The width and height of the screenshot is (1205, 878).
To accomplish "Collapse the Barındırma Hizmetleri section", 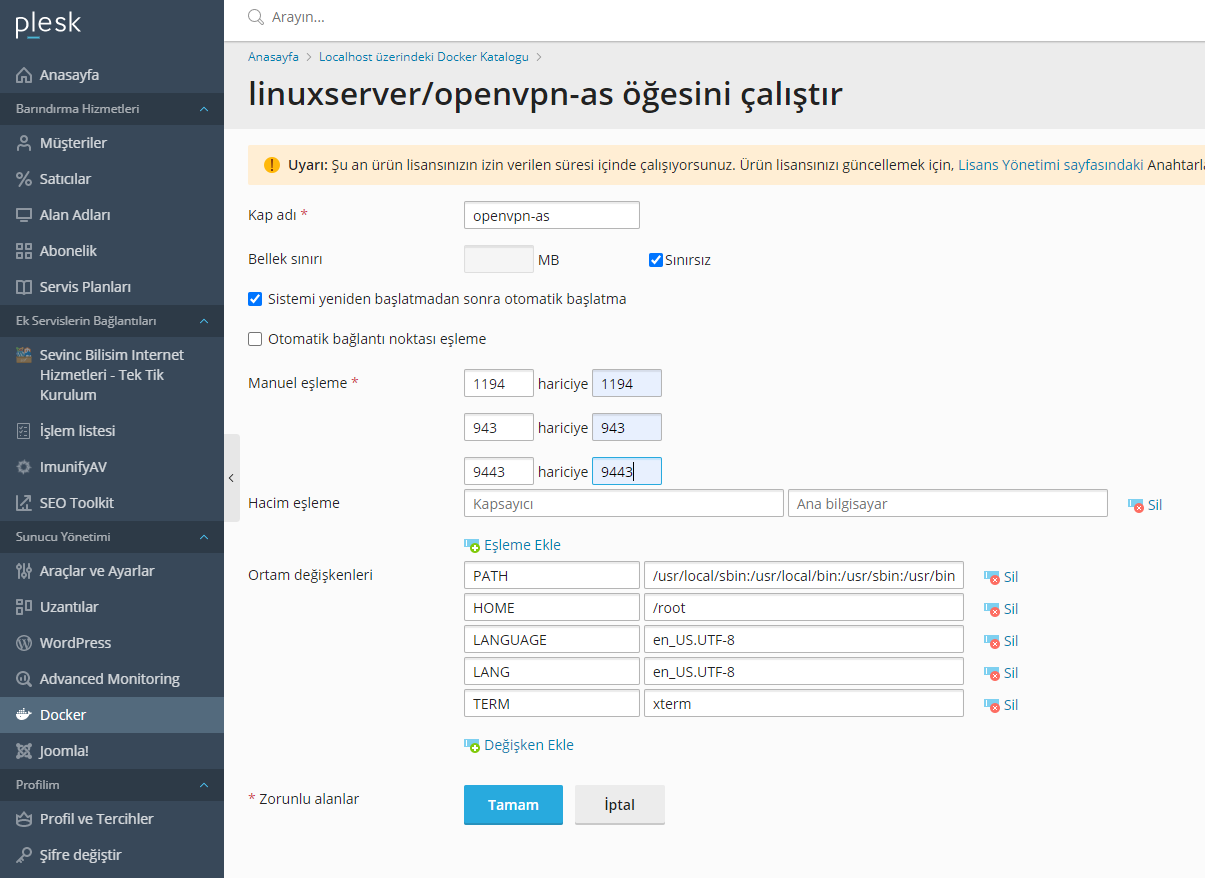I will tap(204, 109).
